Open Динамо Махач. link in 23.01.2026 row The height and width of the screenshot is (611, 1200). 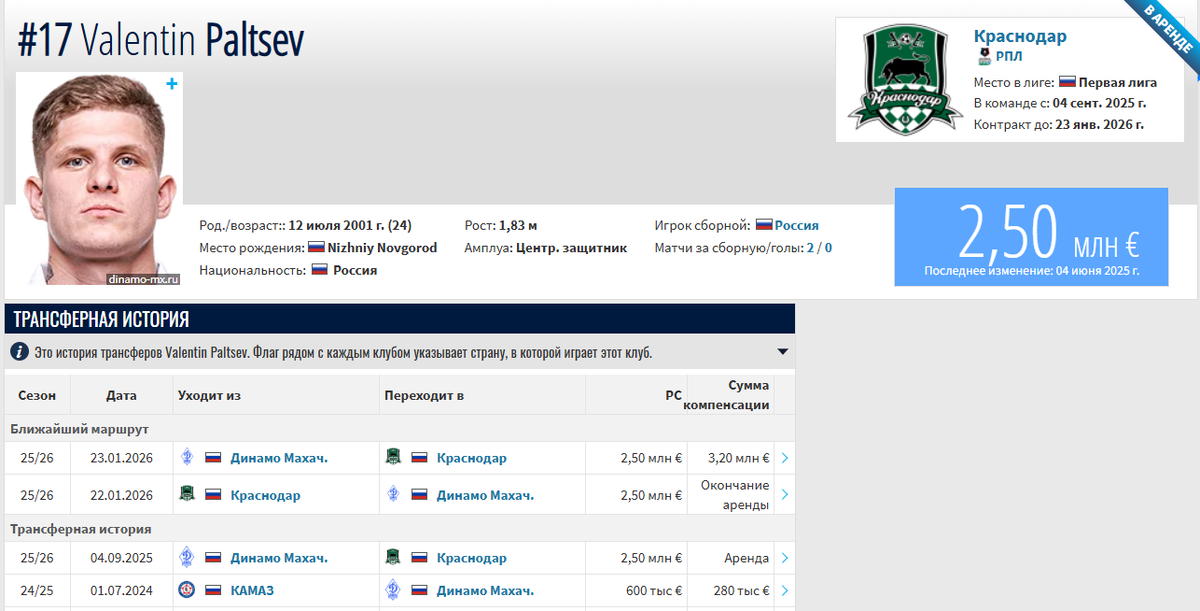(279, 458)
